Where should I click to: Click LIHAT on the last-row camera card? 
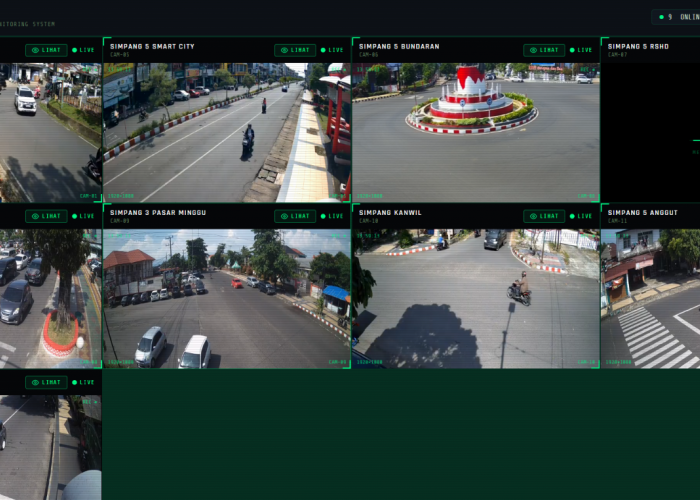pos(46,382)
